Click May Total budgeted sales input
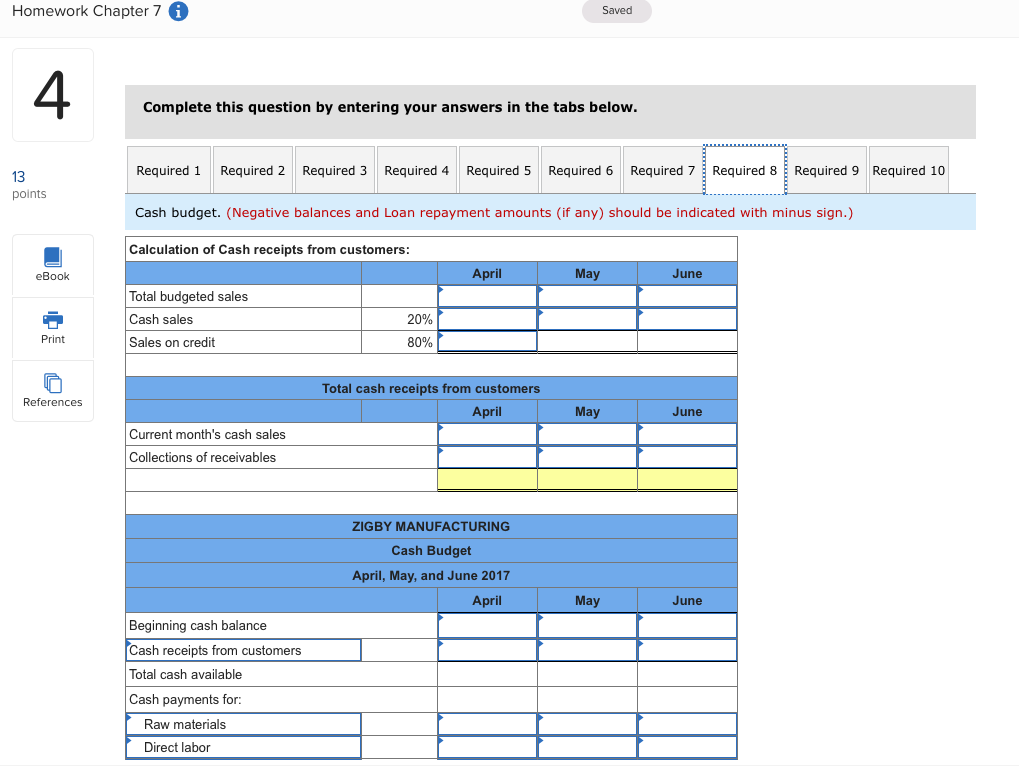Image resolution: width=1019 pixels, height=769 pixels. (x=587, y=296)
